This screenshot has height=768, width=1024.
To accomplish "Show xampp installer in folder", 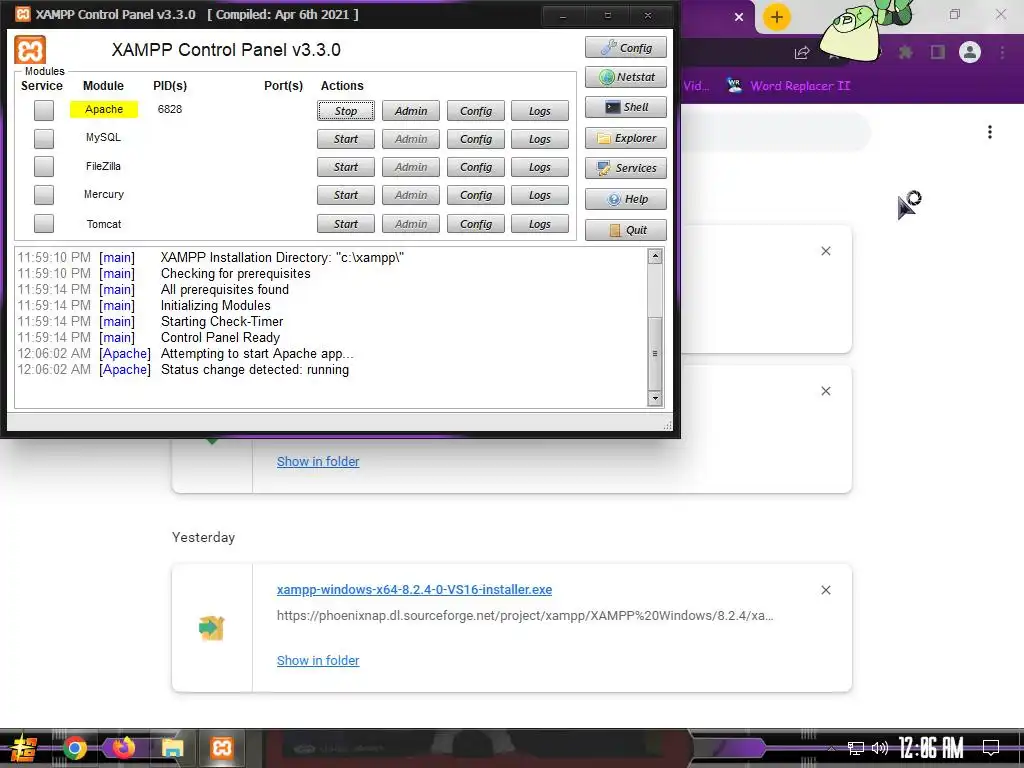I will coord(318,660).
